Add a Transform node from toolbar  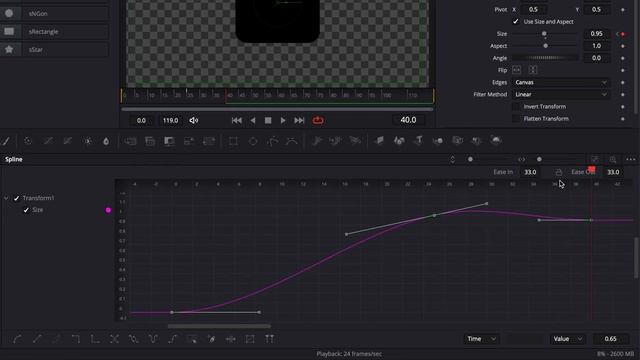coord(209,141)
